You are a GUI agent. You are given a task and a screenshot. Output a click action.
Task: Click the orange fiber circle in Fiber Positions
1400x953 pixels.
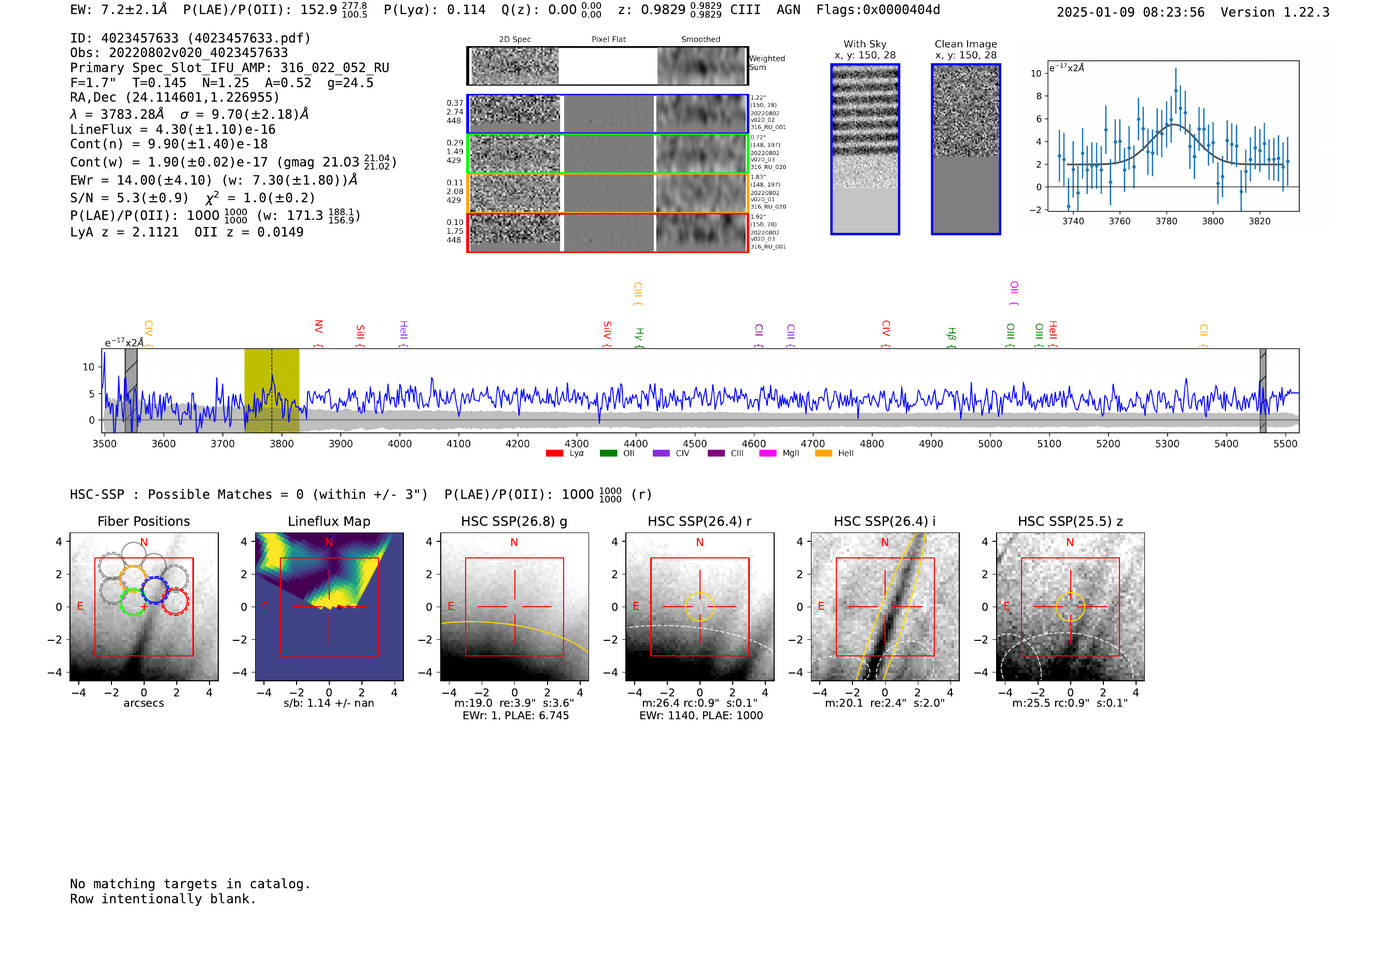coord(133,579)
